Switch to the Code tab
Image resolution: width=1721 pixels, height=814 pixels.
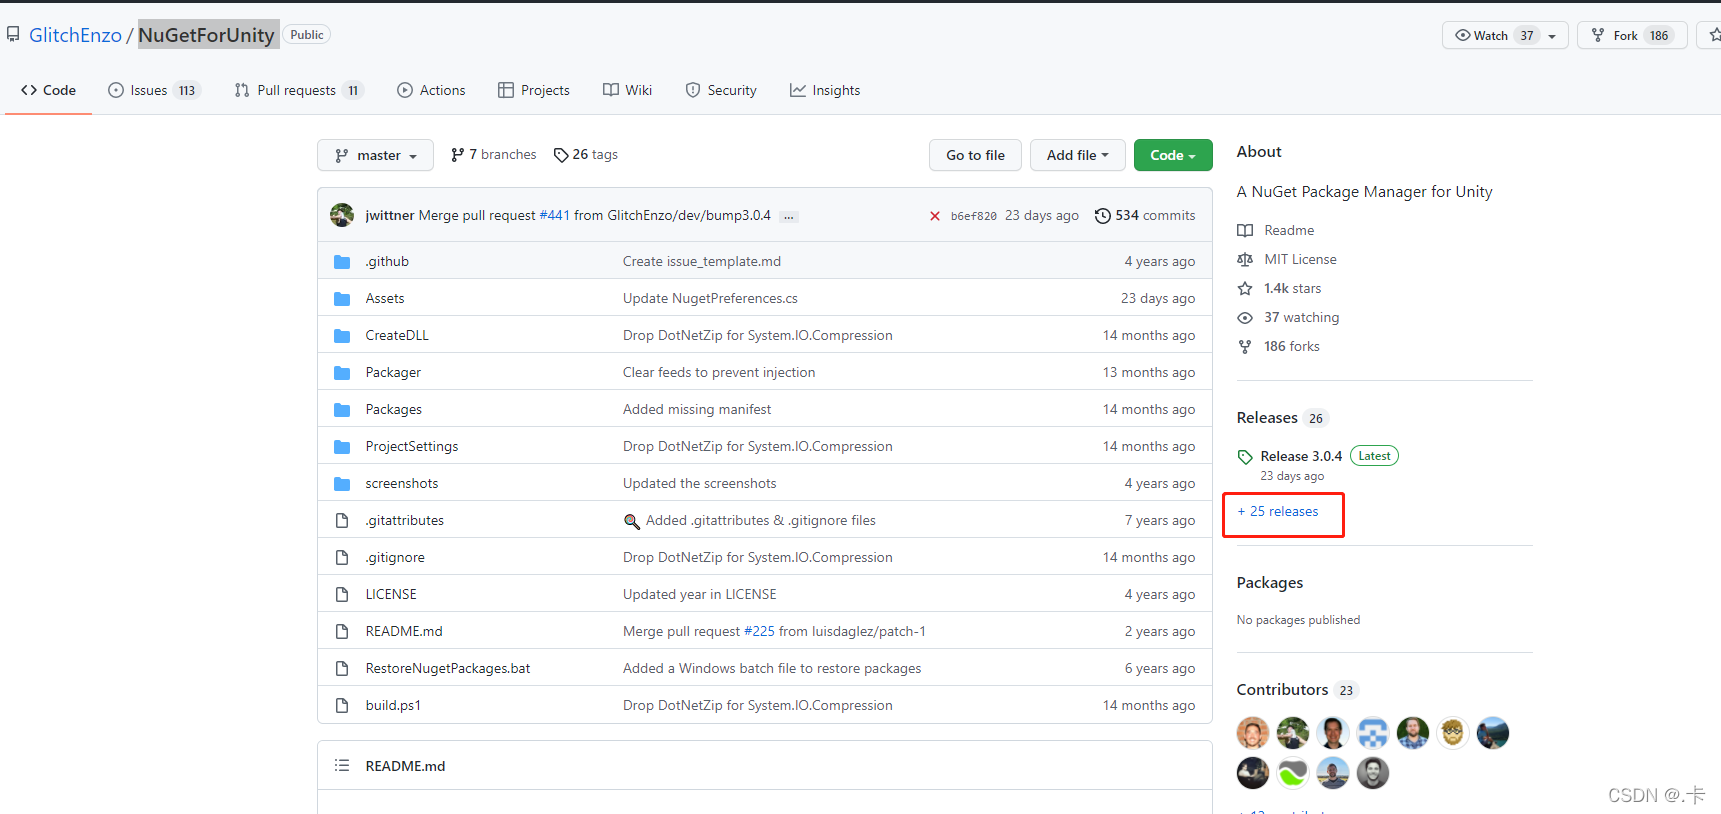pyautogui.click(x=48, y=90)
